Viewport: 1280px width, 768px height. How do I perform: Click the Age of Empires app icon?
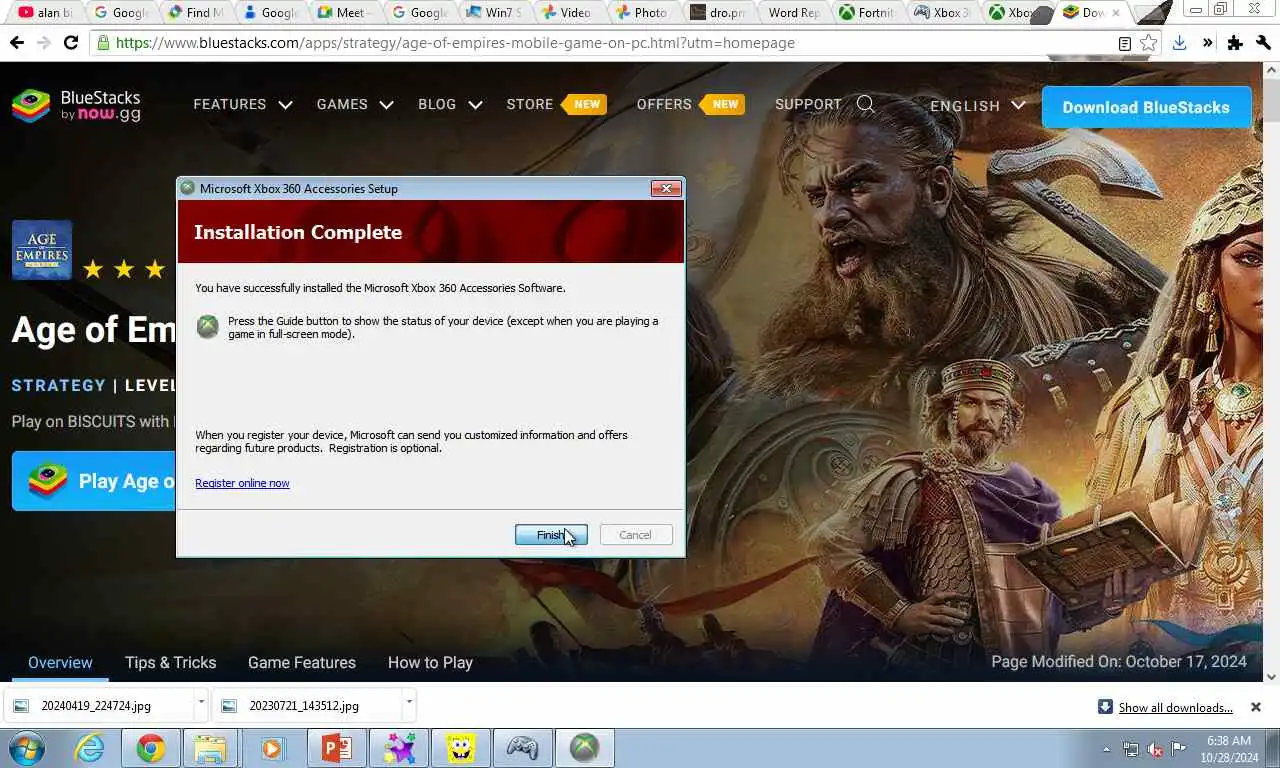point(42,250)
